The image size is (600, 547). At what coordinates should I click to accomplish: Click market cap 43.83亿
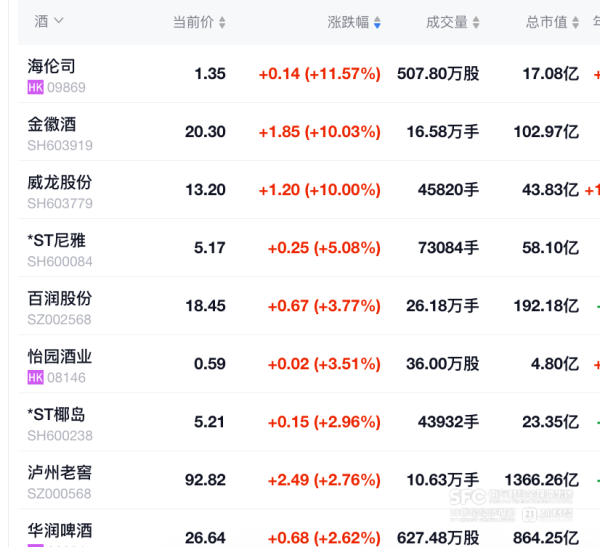551,190
